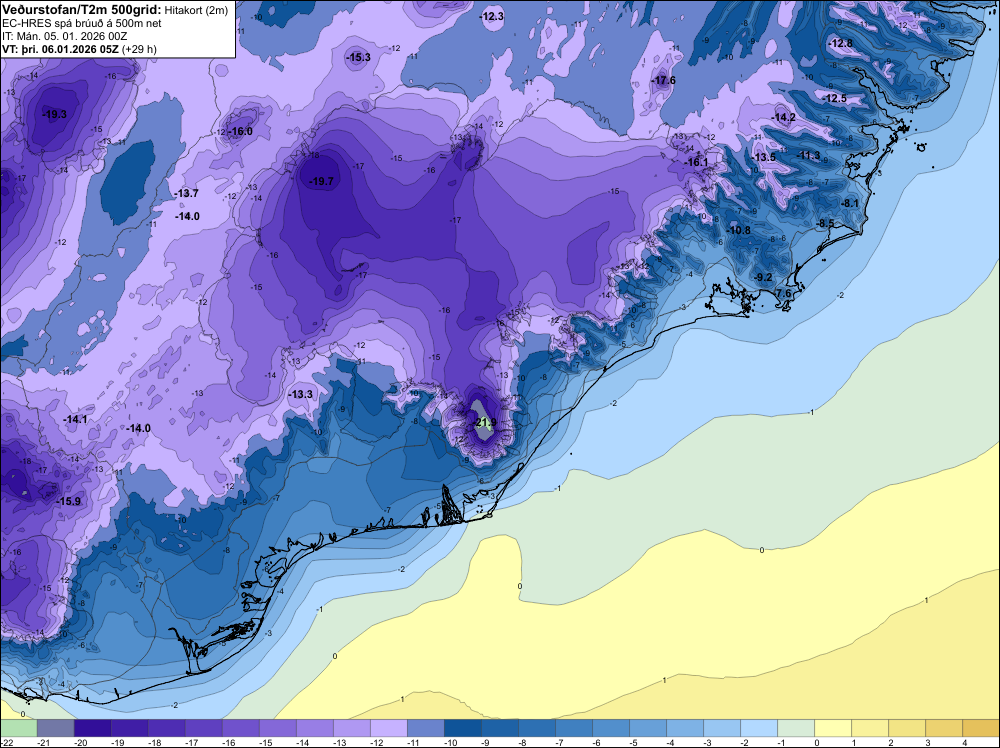1000x748 pixels.
Task: Click the '-13.7' temperature value
Action: (186, 193)
